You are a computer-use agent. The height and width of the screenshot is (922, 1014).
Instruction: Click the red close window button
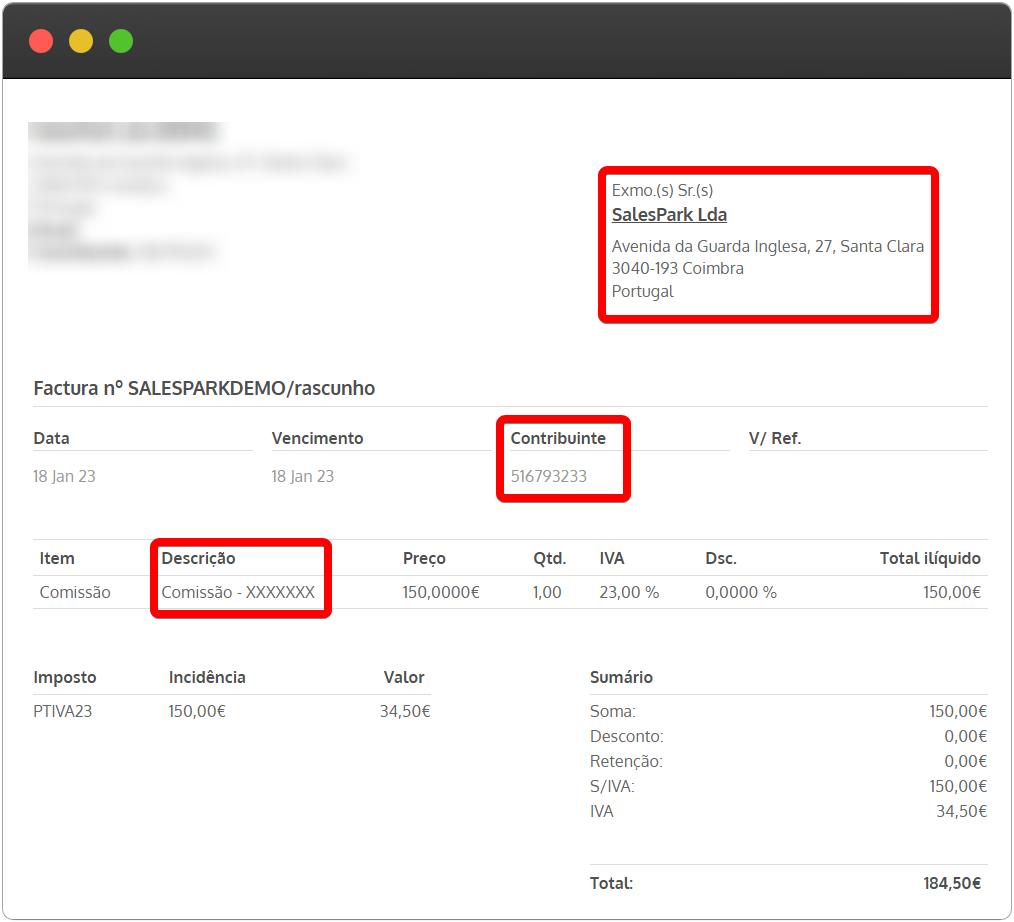click(41, 41)
